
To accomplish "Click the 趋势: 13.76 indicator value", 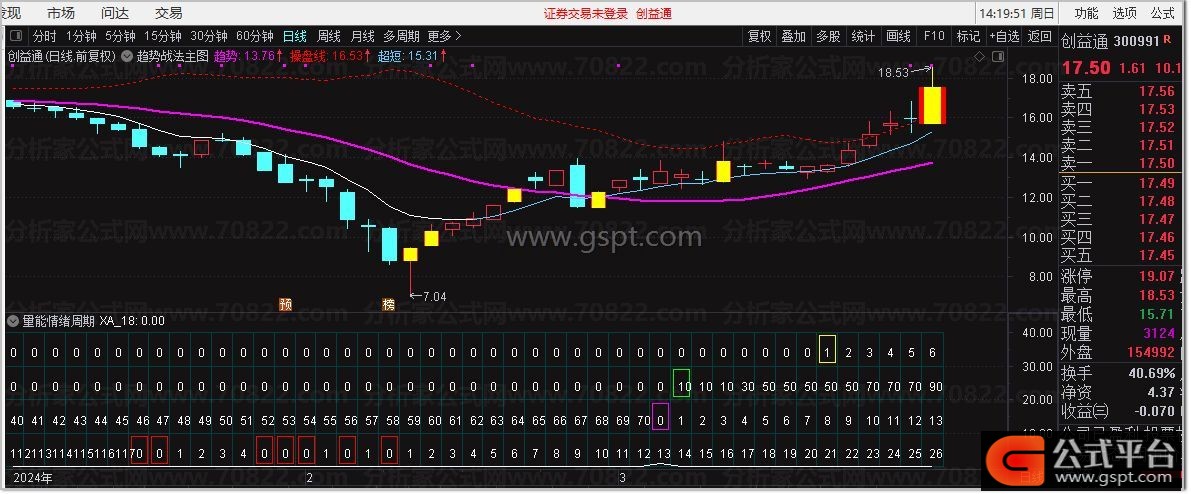I will click(x=248, y=56).
